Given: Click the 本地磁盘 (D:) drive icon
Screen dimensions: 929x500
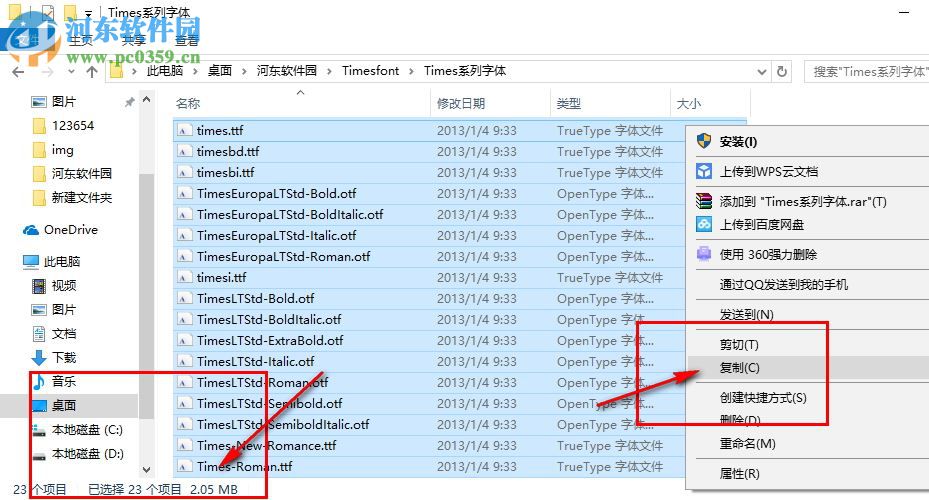Looking at the screenshot, I should [39, 455].
